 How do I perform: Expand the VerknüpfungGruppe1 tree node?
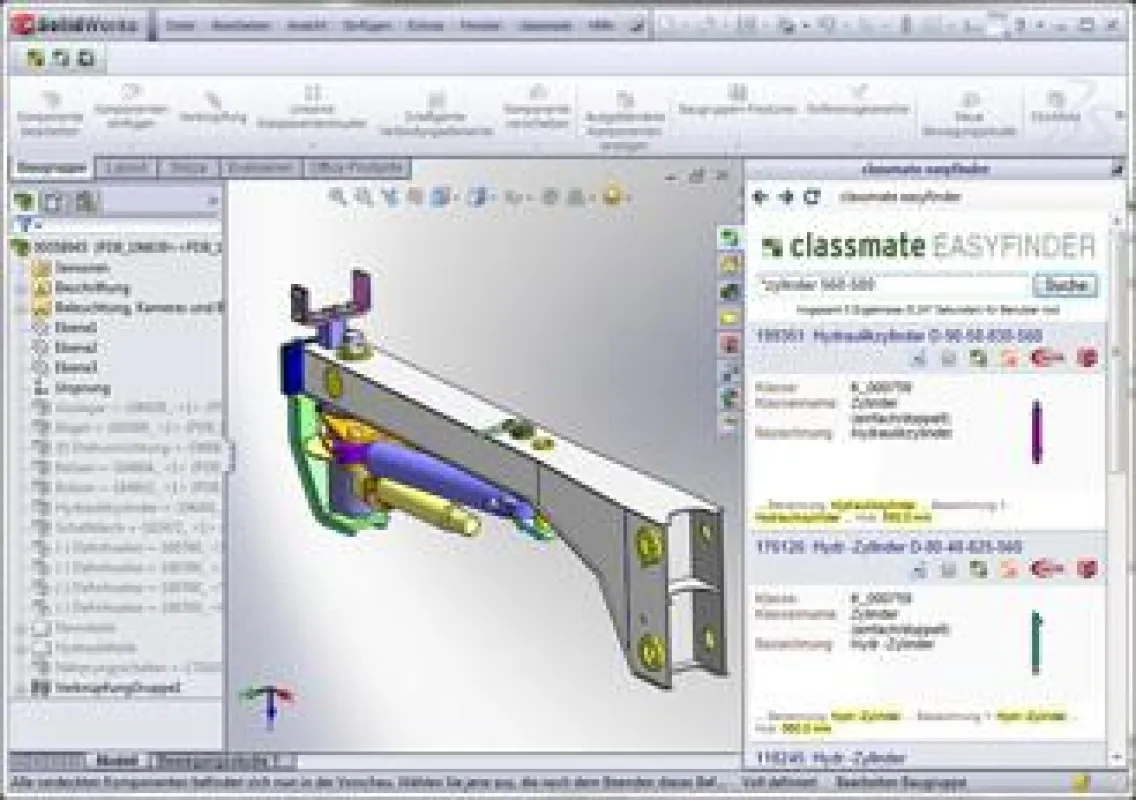pyautogui.click(x=21, y=688)
